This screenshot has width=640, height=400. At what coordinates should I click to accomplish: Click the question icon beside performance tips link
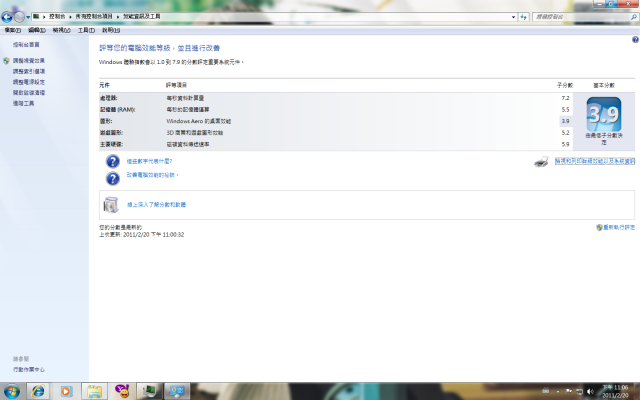click(113, 178)
